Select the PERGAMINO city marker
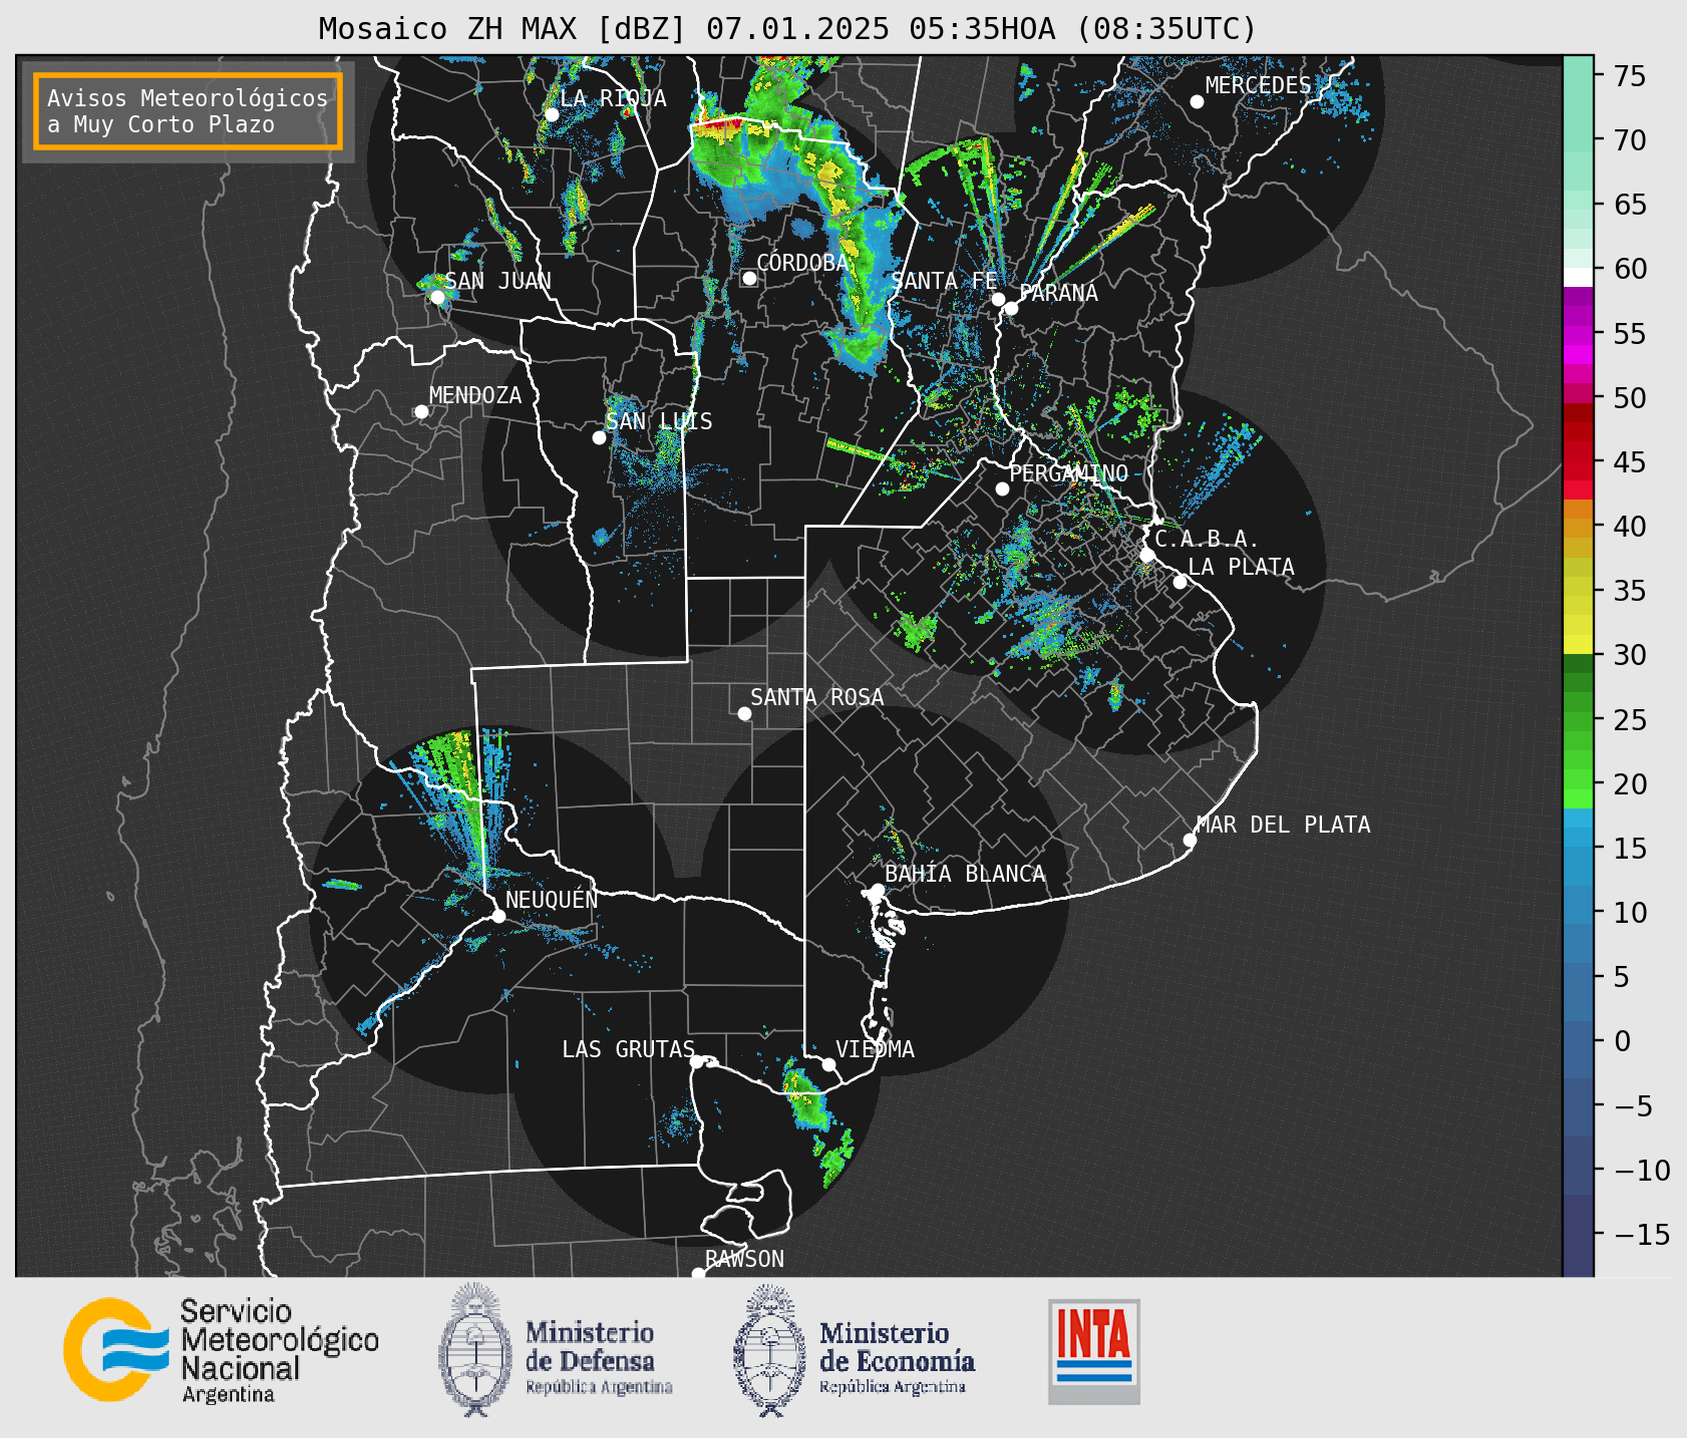The width and height of the screenshot is (1687, 1438). click(x=1002, y=489)
